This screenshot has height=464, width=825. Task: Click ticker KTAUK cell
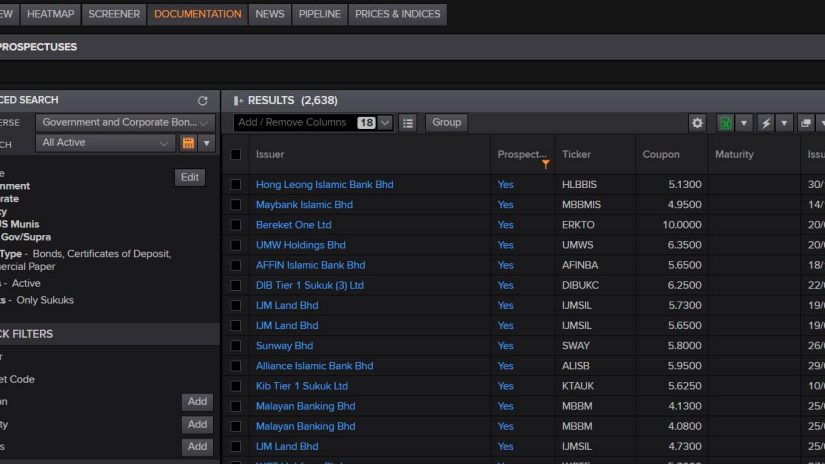(x=578, y=386)
